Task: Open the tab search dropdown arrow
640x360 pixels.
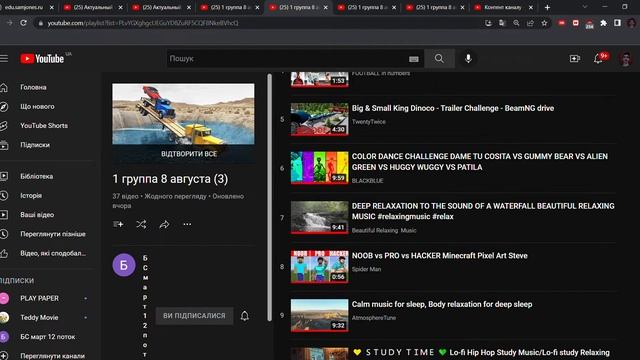Action: click(x=585, y=7)
